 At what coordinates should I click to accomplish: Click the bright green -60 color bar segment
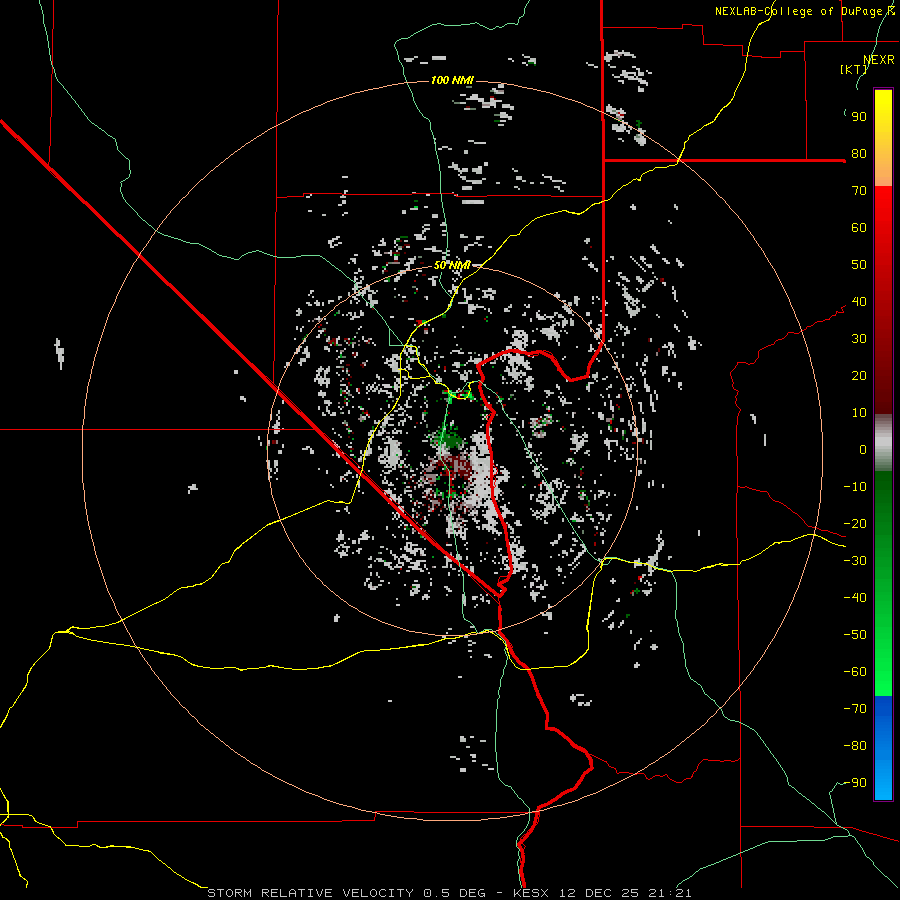(883, 677)
